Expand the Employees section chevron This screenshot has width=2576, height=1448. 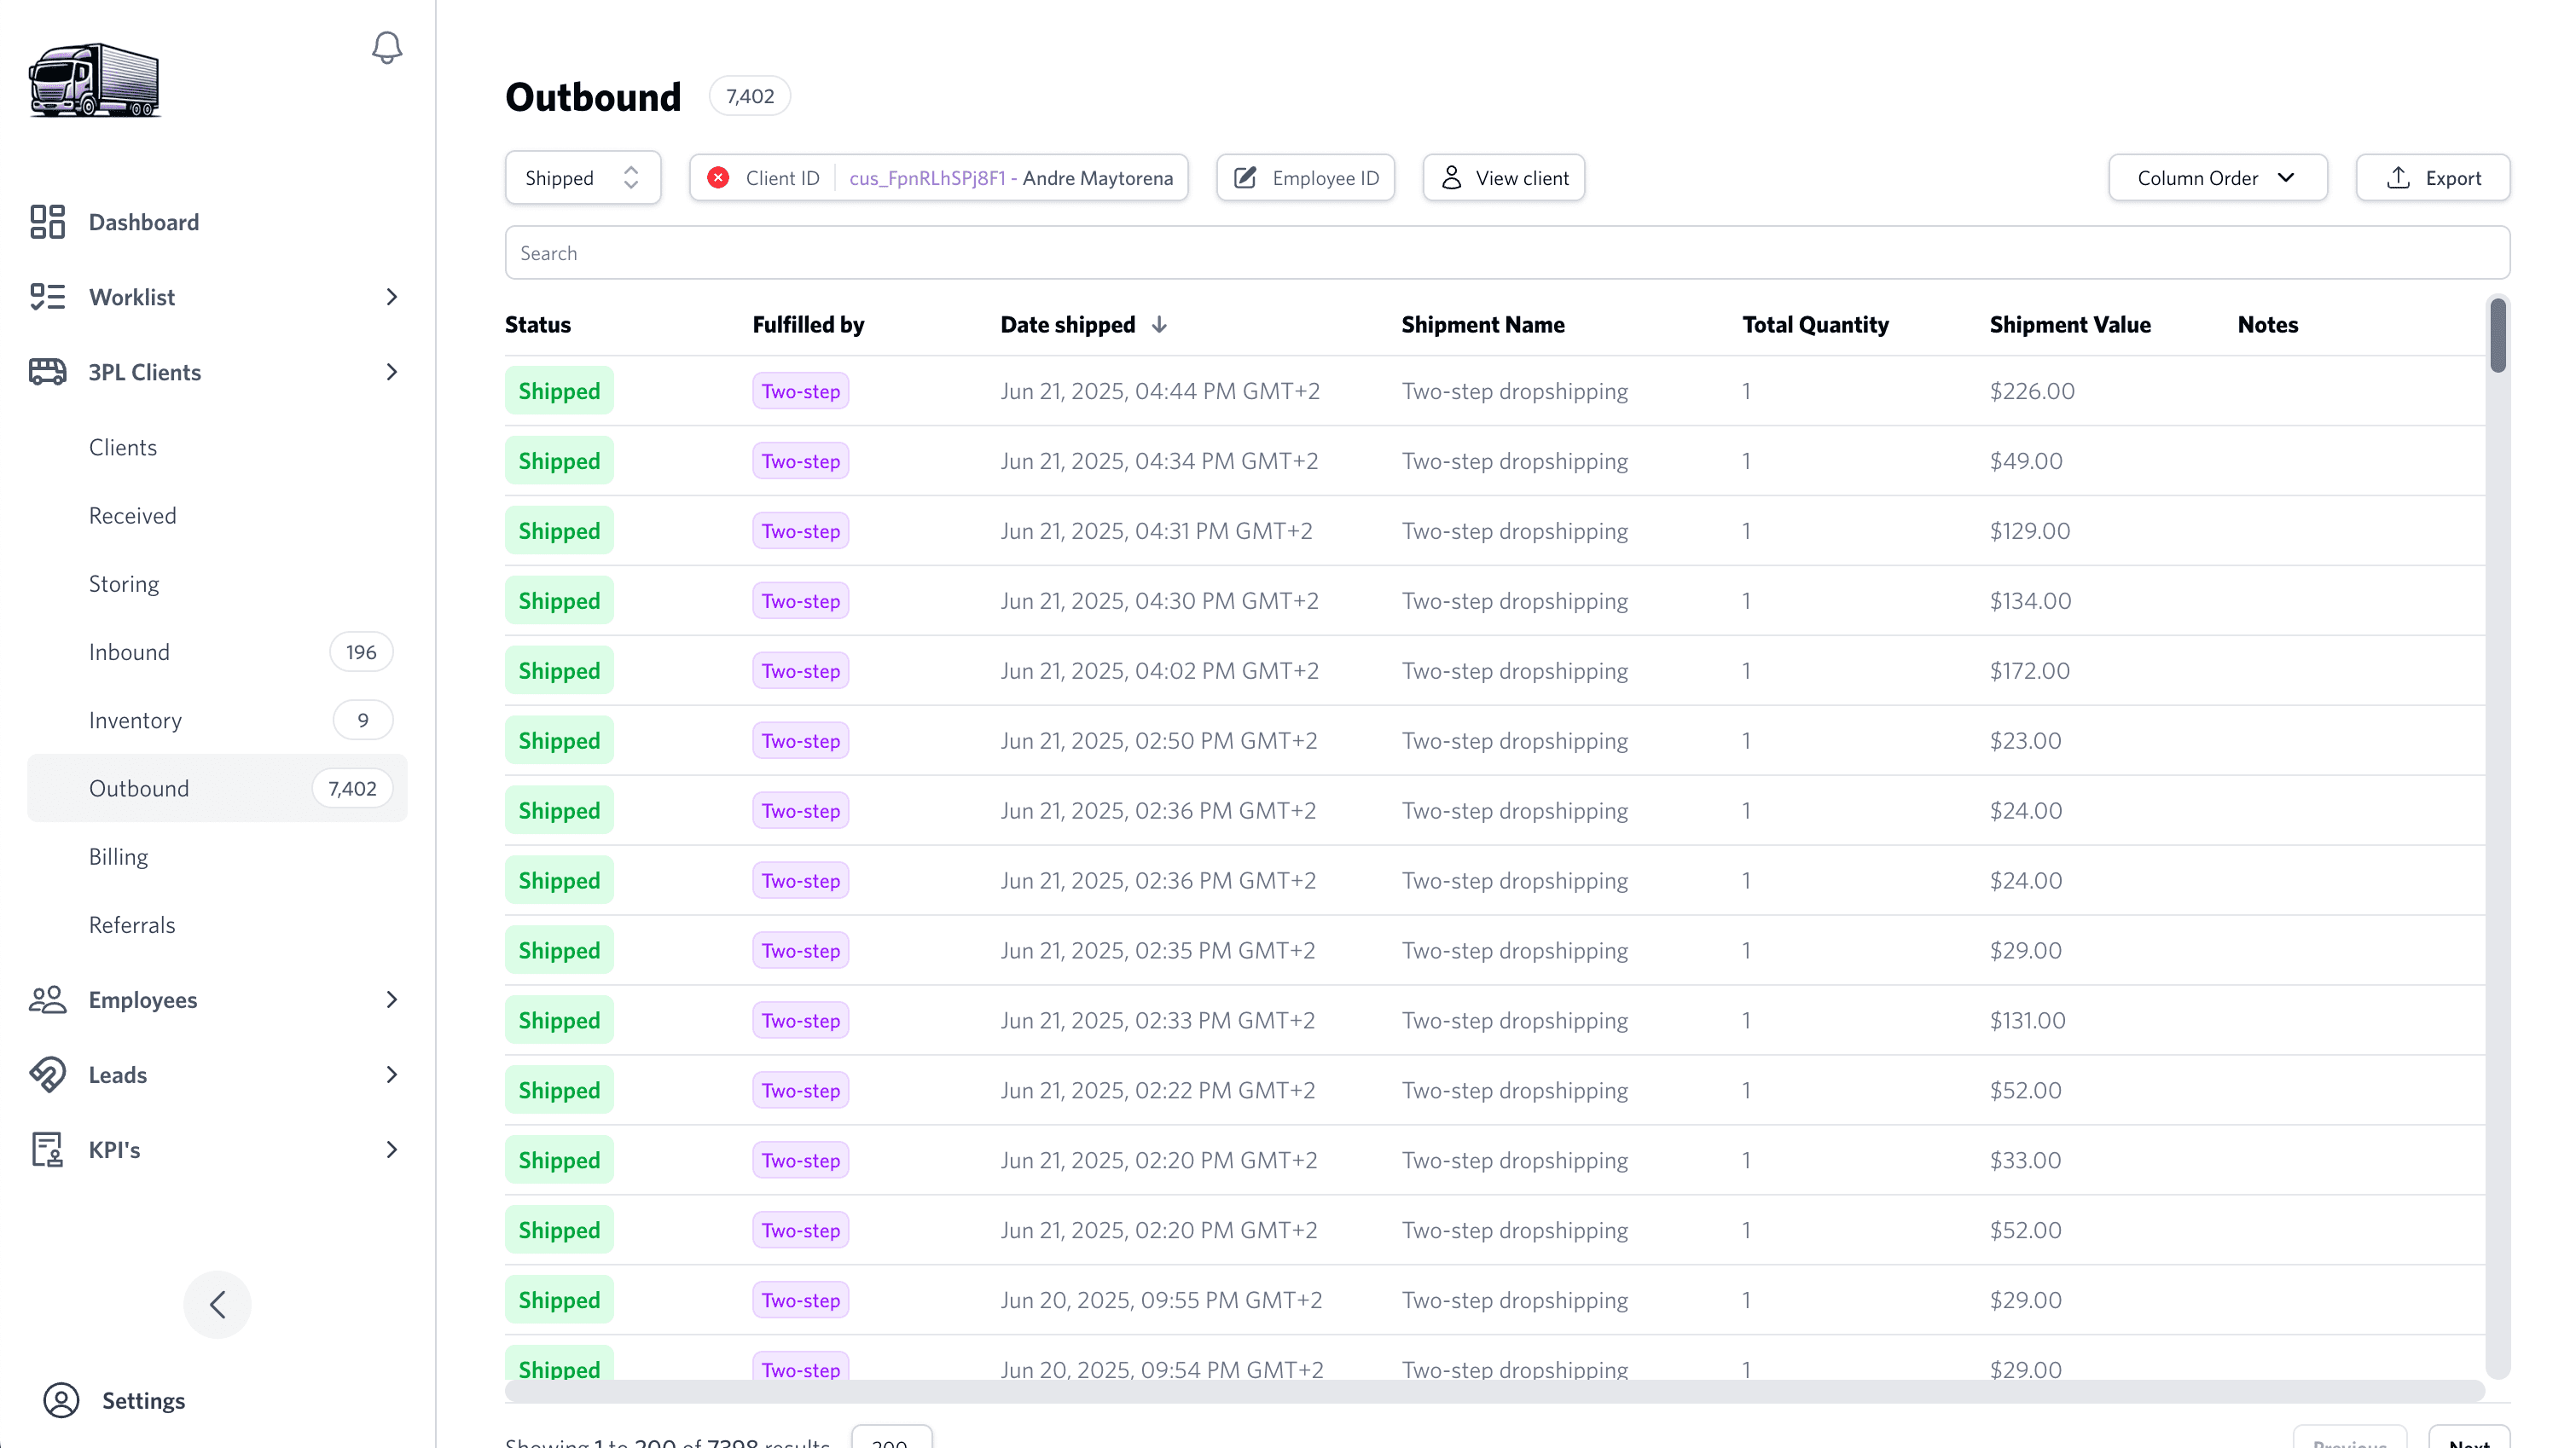391,1000
